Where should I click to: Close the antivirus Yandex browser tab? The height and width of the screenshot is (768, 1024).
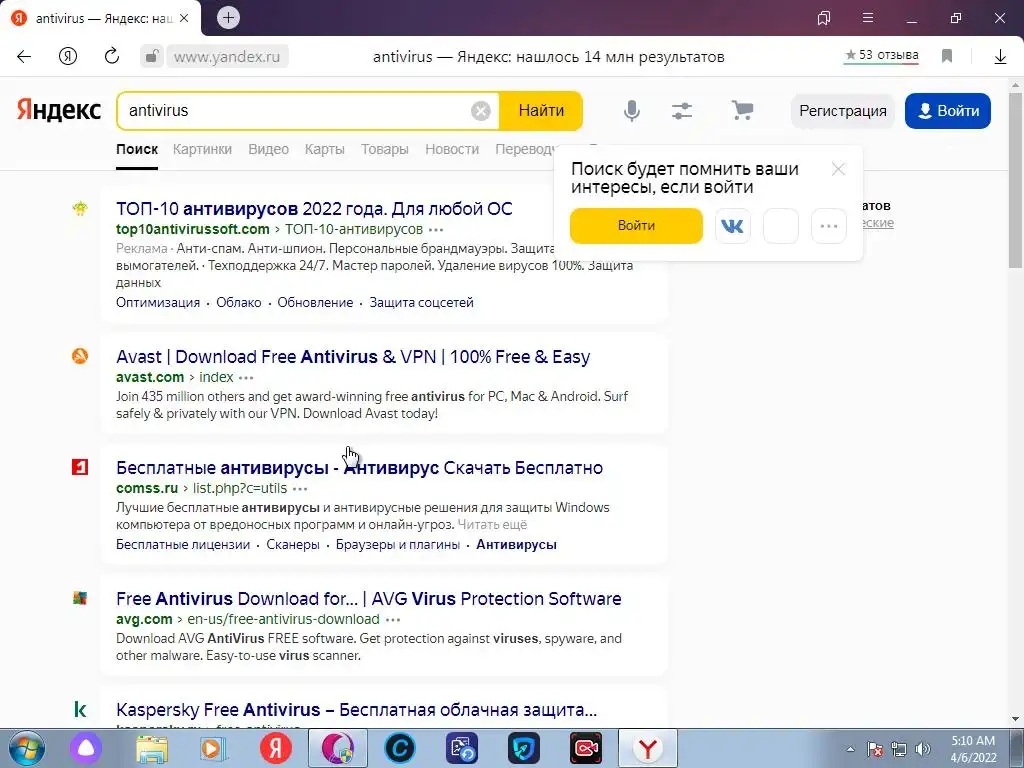pyautogui.click(x=184, y=18)
